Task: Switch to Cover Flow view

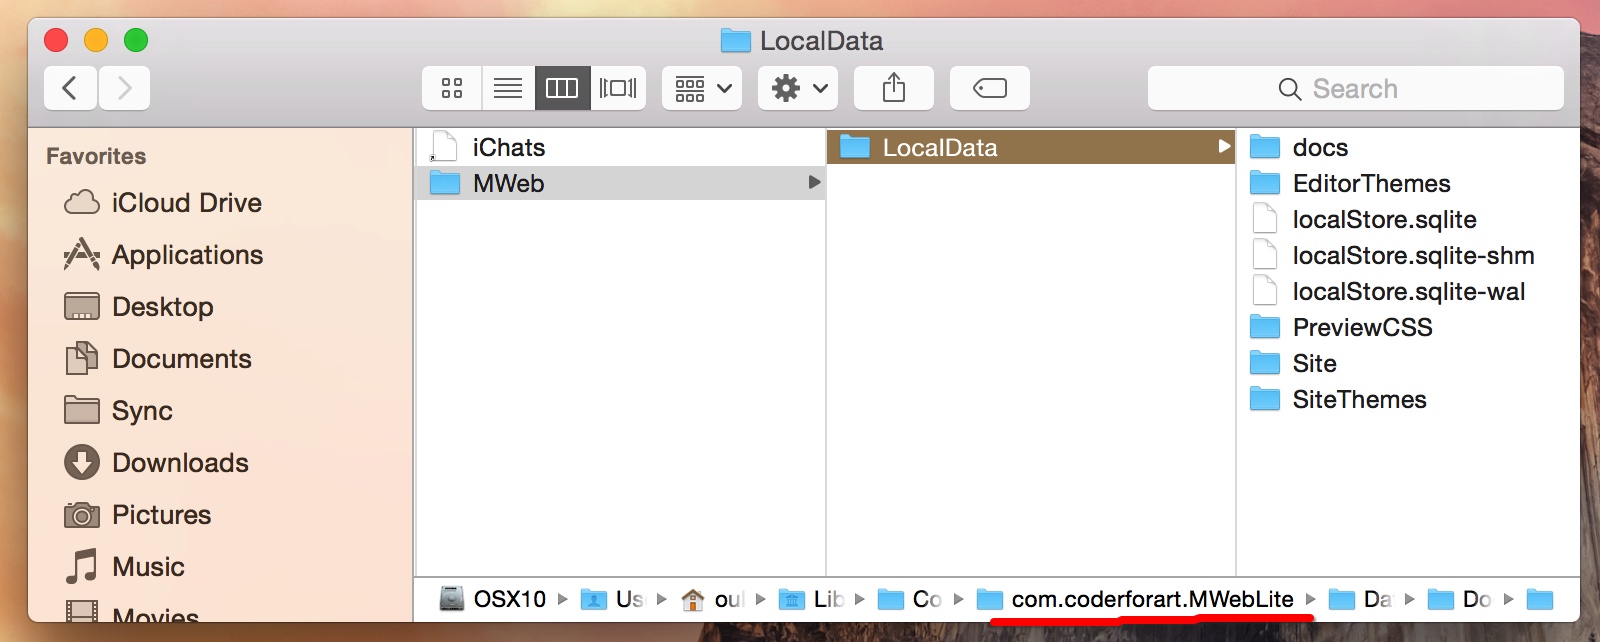Action: (x=618, y=88)
